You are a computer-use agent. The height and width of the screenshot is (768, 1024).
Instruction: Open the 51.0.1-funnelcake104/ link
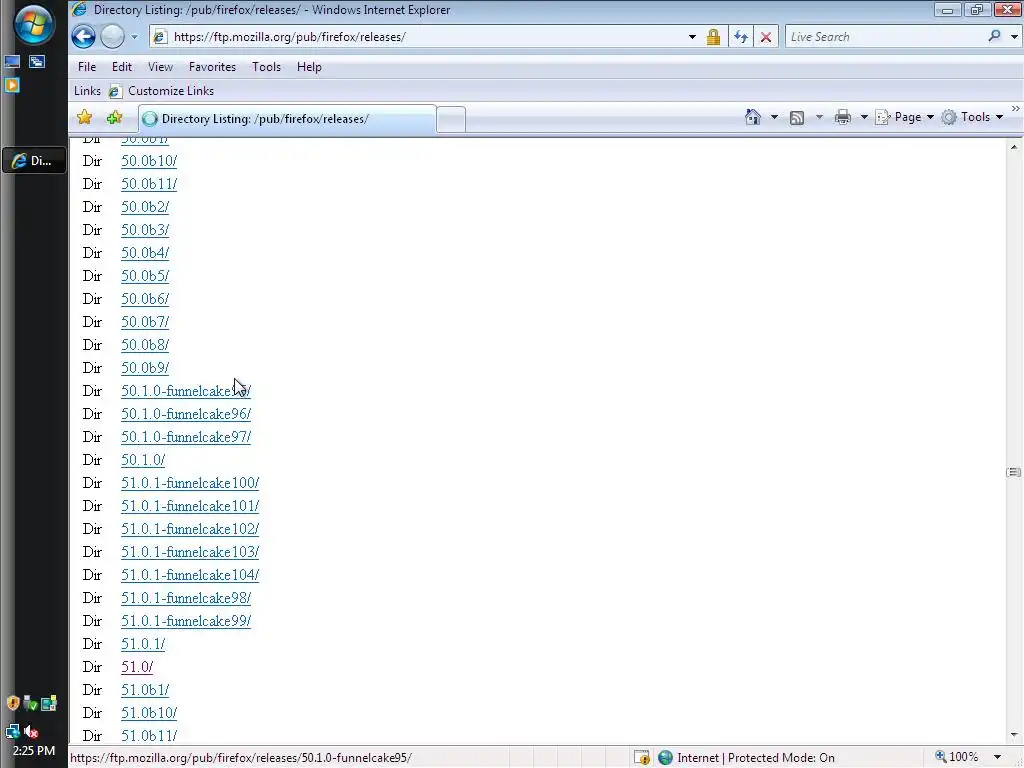(x=190, y=575)
